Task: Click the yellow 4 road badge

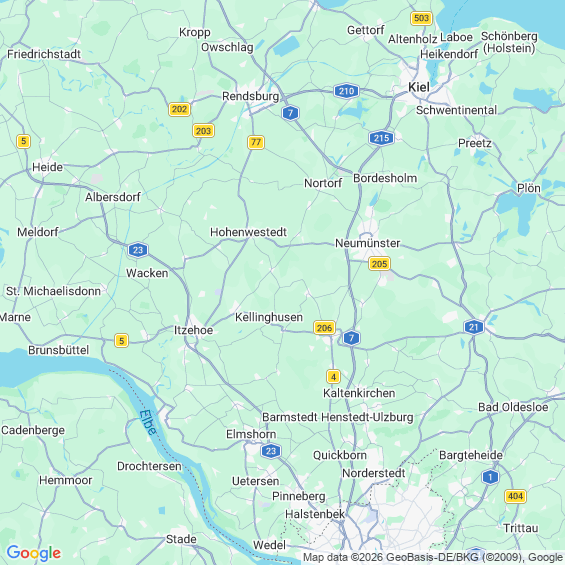Action: point(333,377)
